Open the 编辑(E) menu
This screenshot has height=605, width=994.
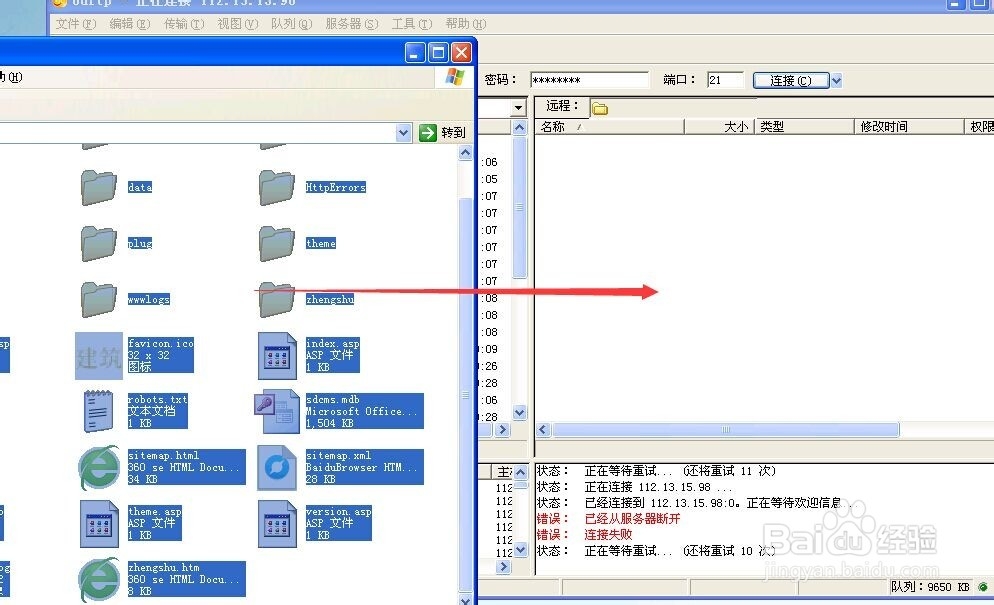pyautogui.click(x=129, y=24)
